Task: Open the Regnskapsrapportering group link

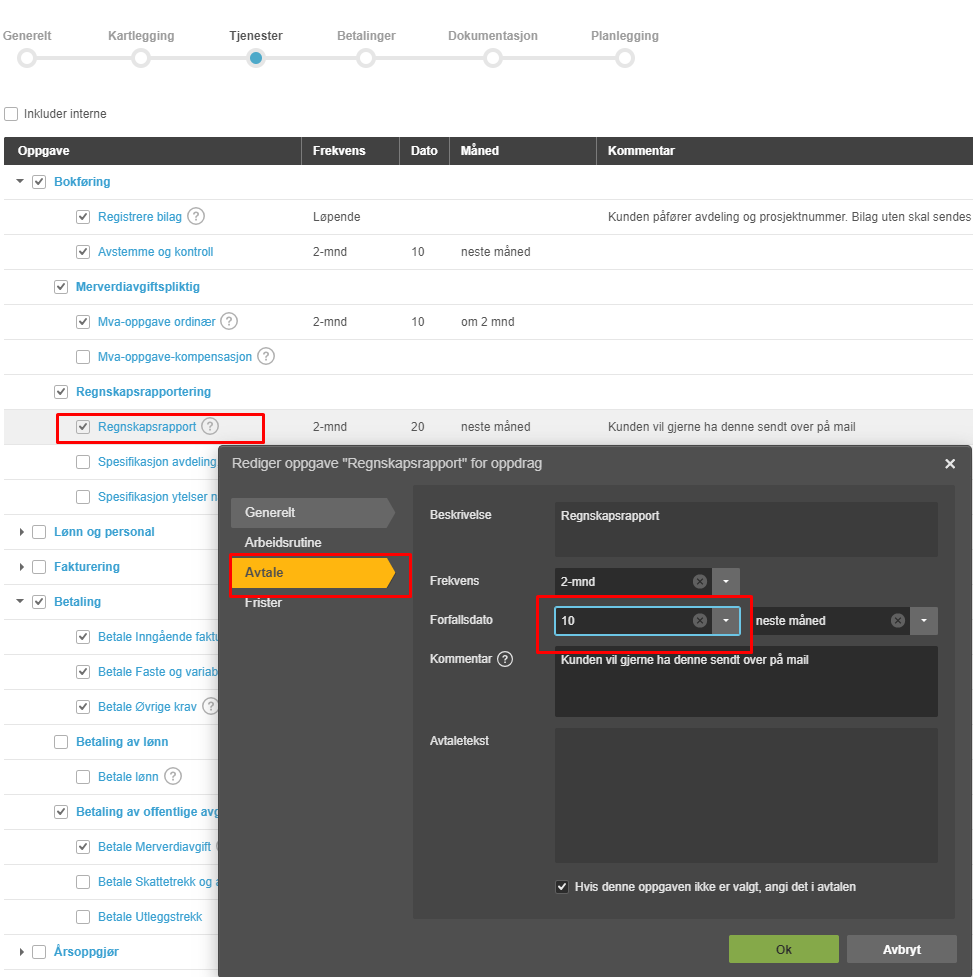Action: 143,391
